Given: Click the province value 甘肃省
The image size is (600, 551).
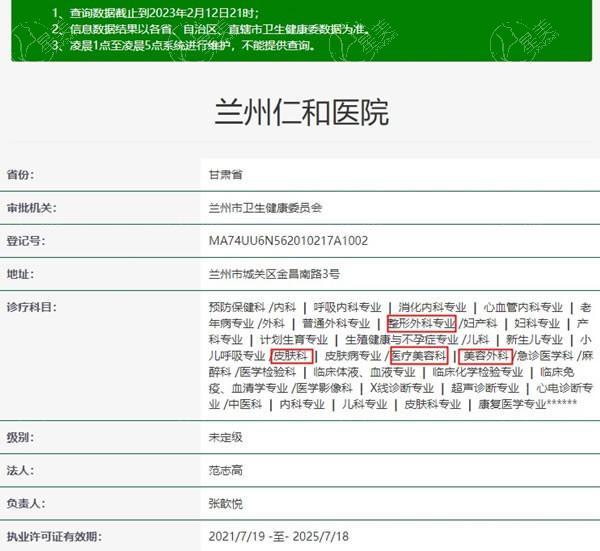Looking at the screenshot, I should [225, 175].
